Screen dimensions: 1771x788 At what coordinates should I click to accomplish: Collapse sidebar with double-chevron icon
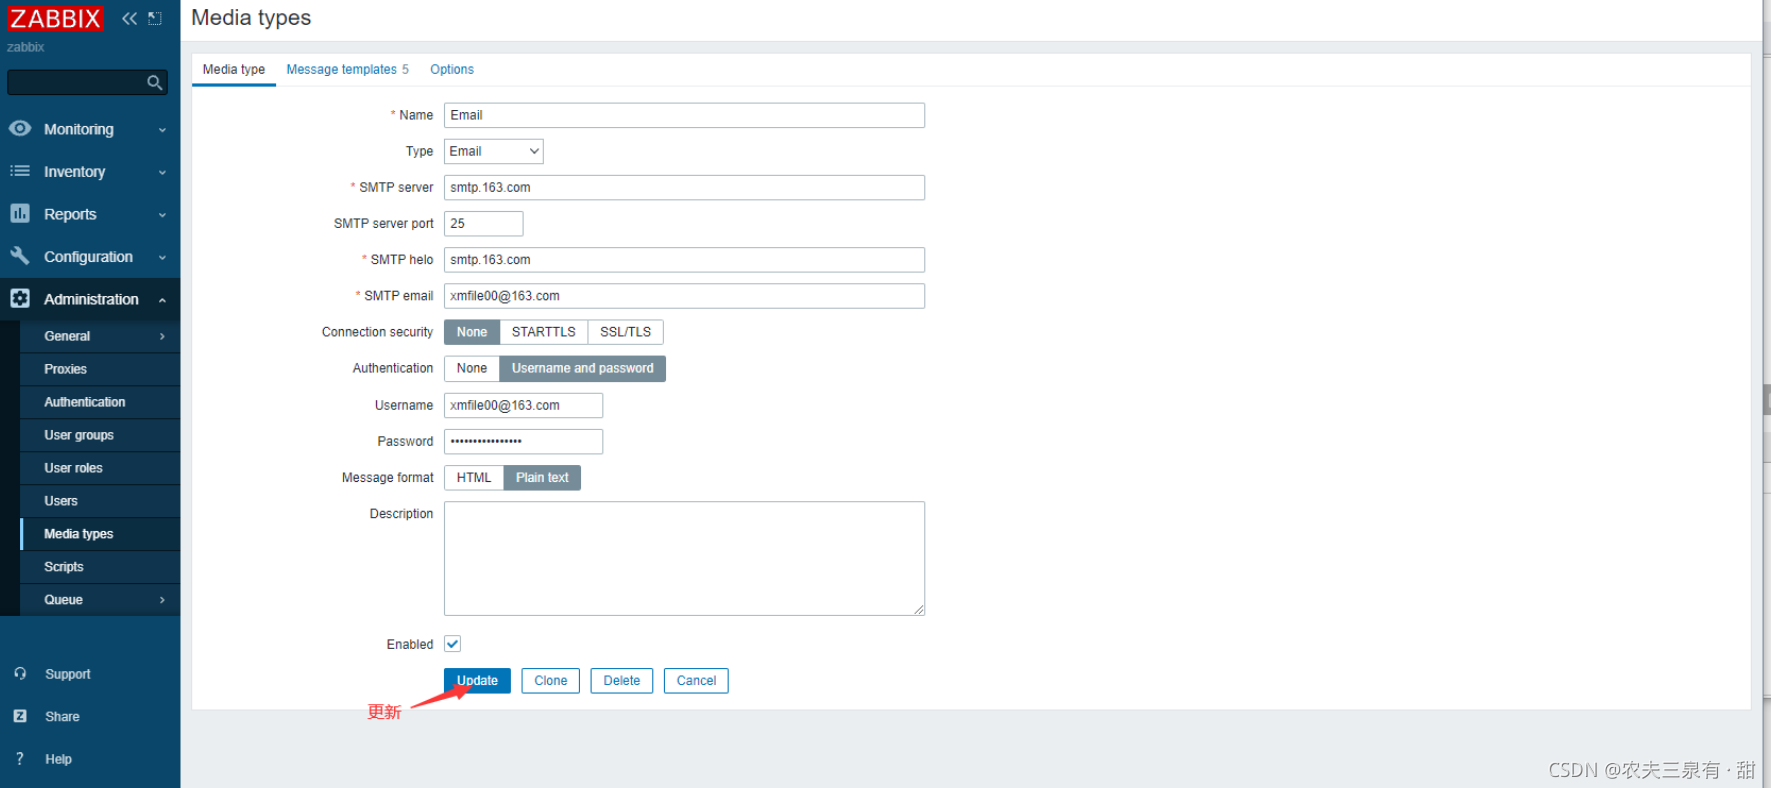129,18
